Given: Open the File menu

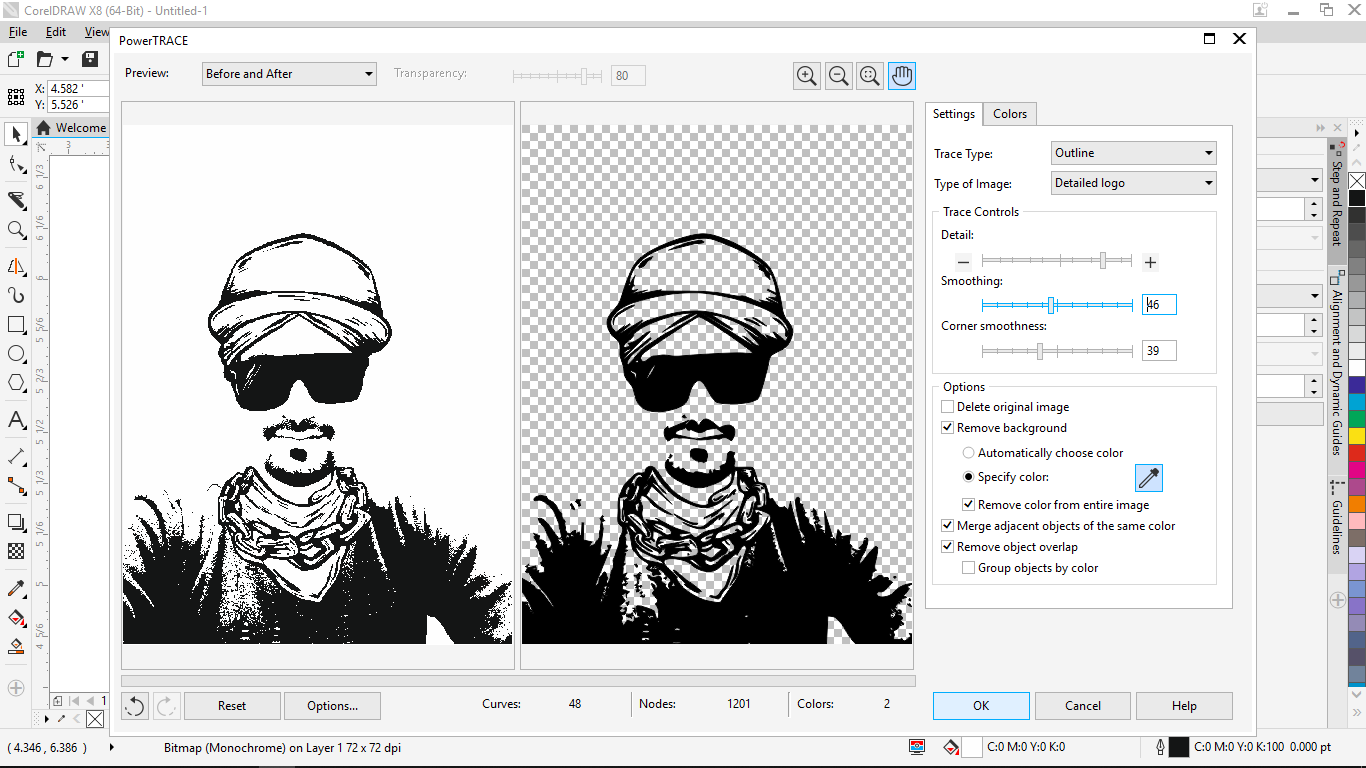Looking at the screenshot, I should [x=18, y=32].
